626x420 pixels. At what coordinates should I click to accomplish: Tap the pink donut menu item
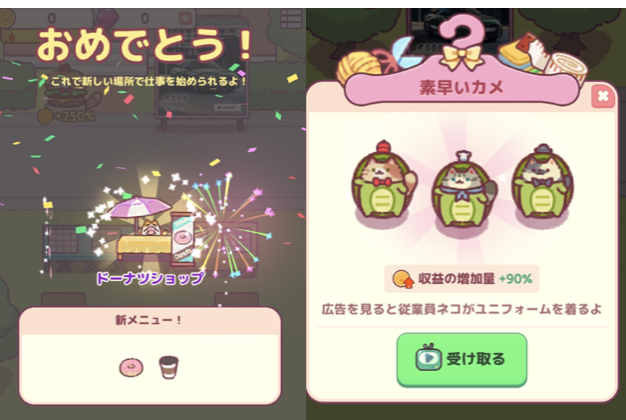point(131,367)
